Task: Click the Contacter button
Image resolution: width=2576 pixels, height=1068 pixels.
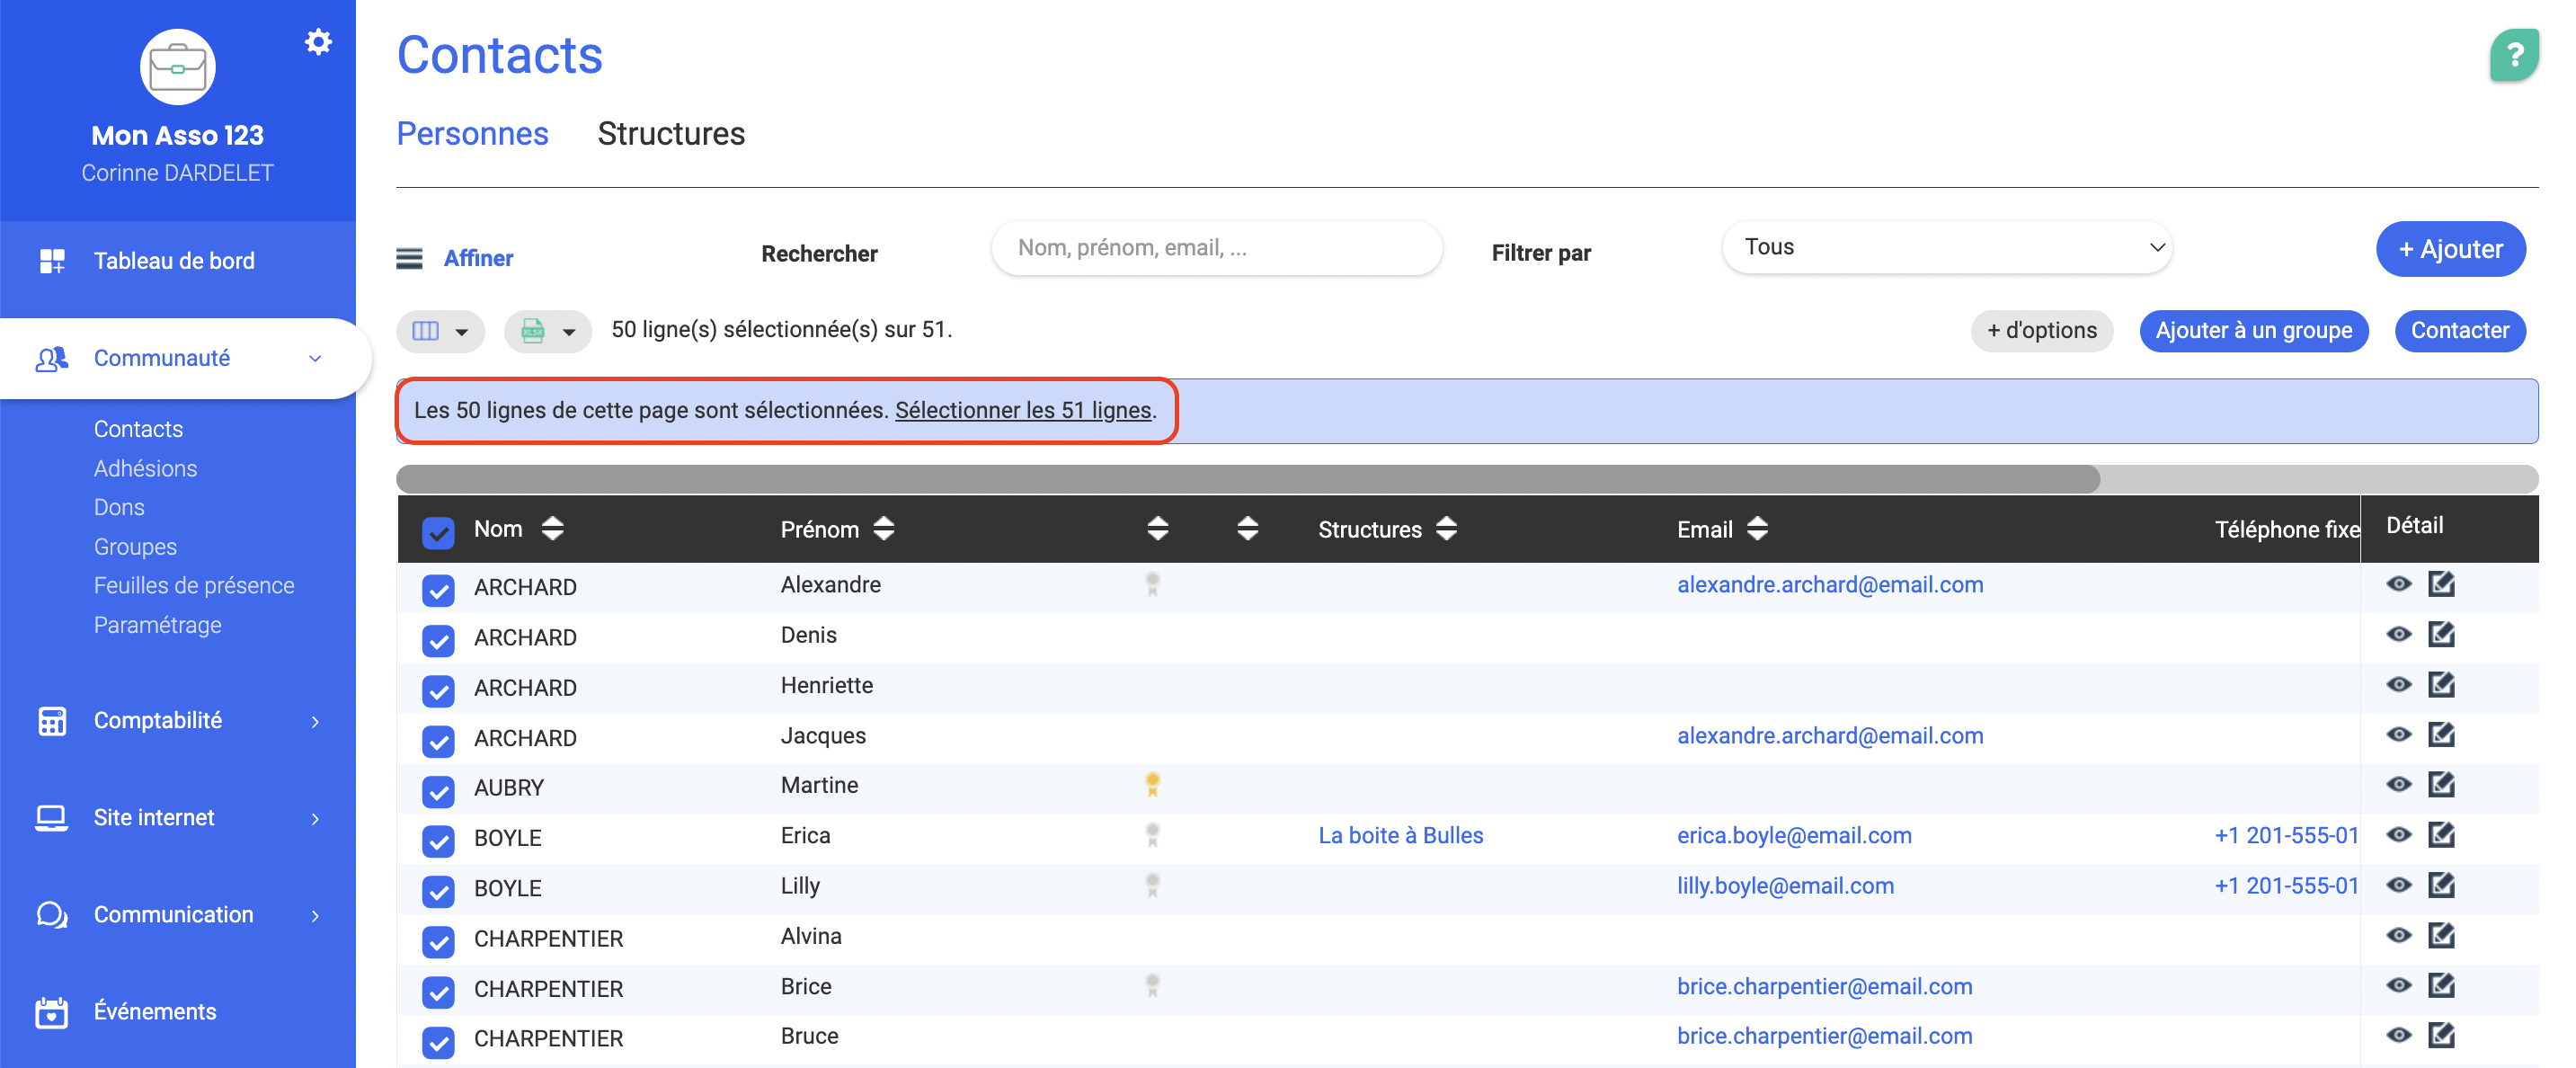Action: click(2460, 331)
